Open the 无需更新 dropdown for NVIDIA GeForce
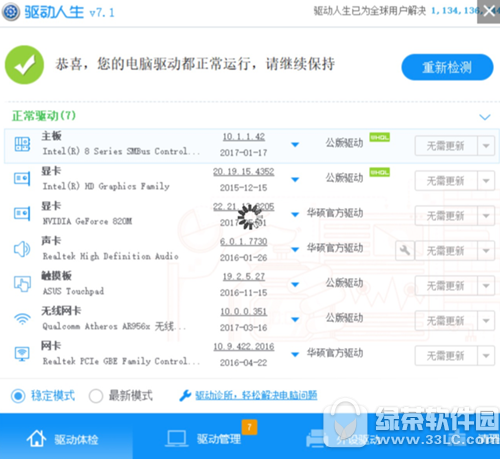This screenshot has height=459, width=500. click(486, 216)
